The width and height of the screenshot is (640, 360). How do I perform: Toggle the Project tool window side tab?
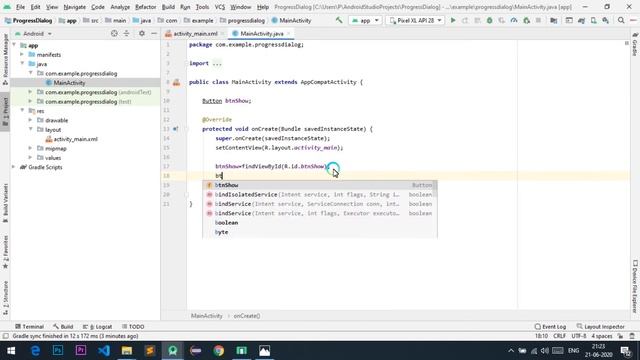point(5,112)
